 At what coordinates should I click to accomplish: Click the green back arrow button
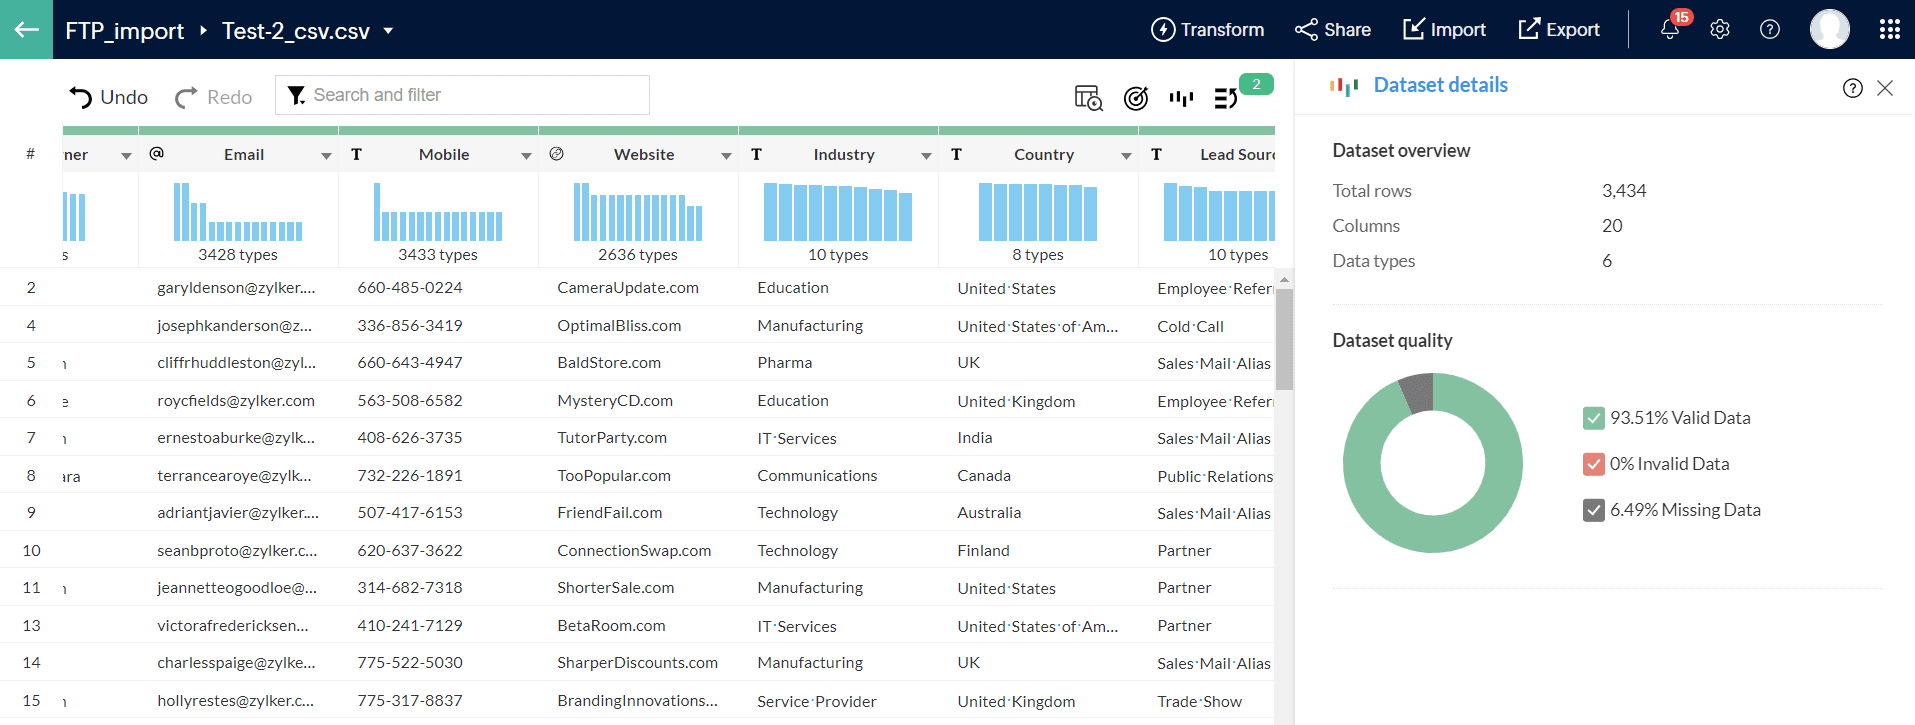pyautogui.click(x=26, y=29)
